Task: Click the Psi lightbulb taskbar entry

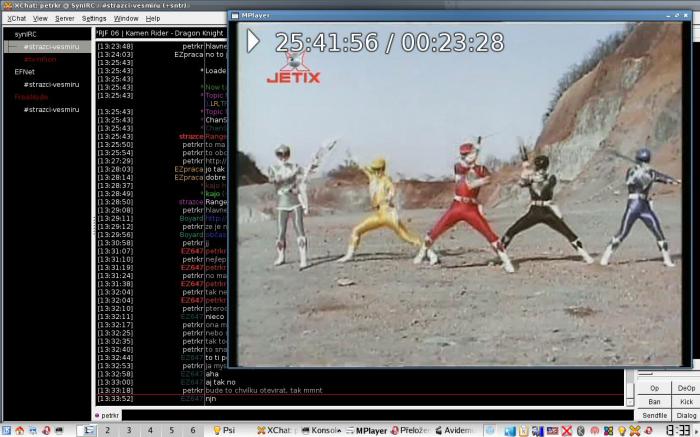Action: [225, 430]
